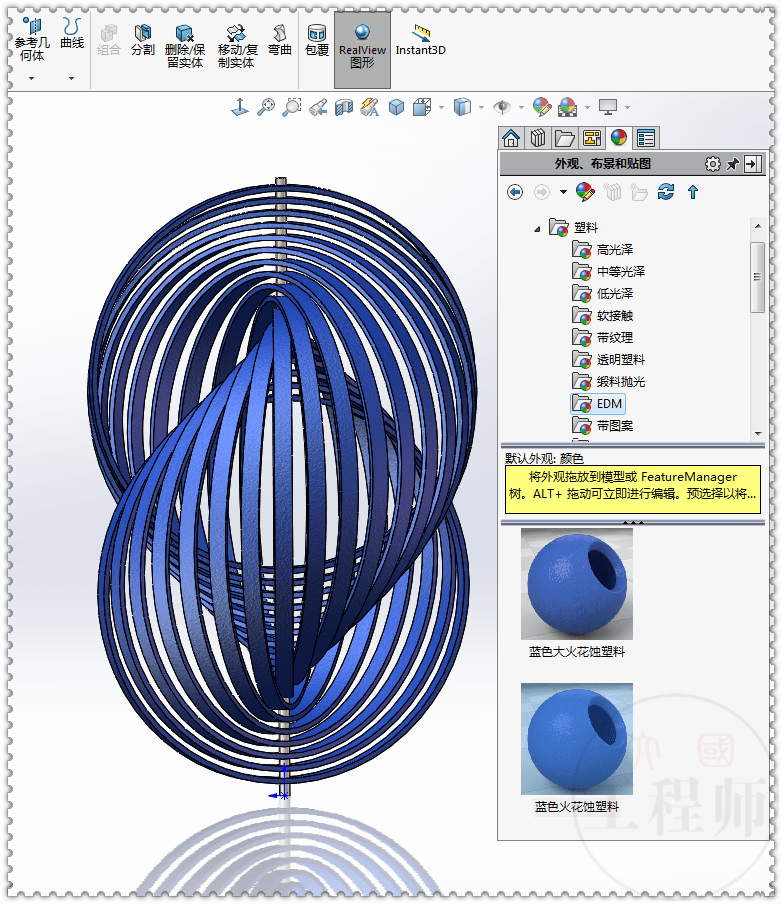This screenshot has width=782, height=904.
Task: Select the 带图案 folder
Action: pyautogui.click(x=603, y=426)
